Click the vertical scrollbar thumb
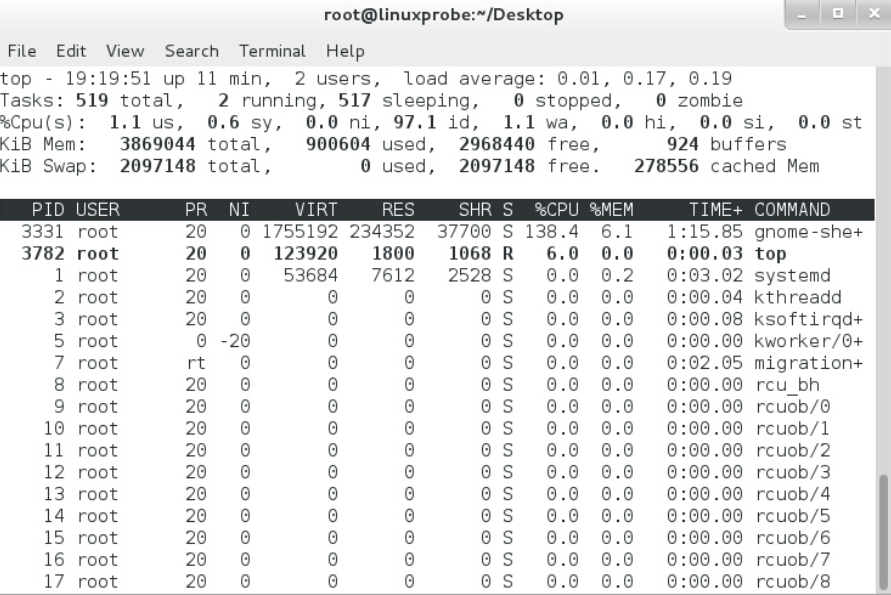 [884, 531]
